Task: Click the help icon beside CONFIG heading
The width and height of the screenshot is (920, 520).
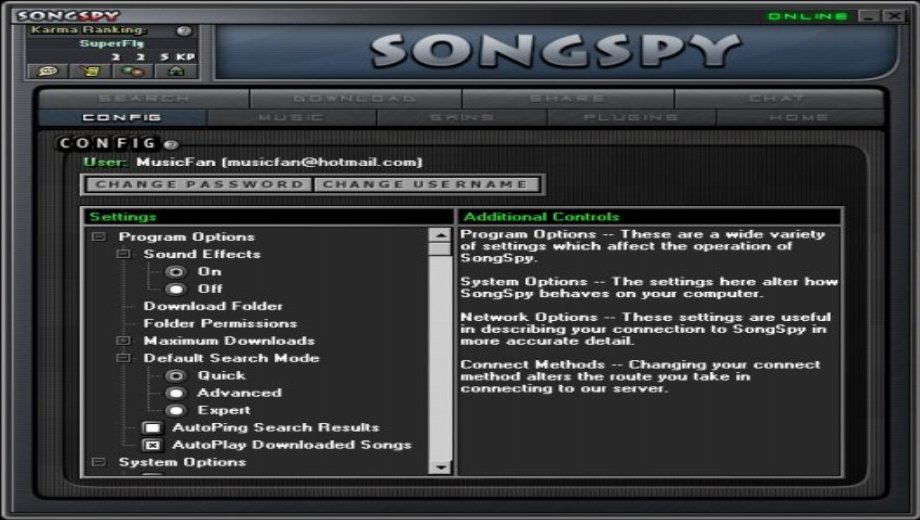Action: point(170,144)
